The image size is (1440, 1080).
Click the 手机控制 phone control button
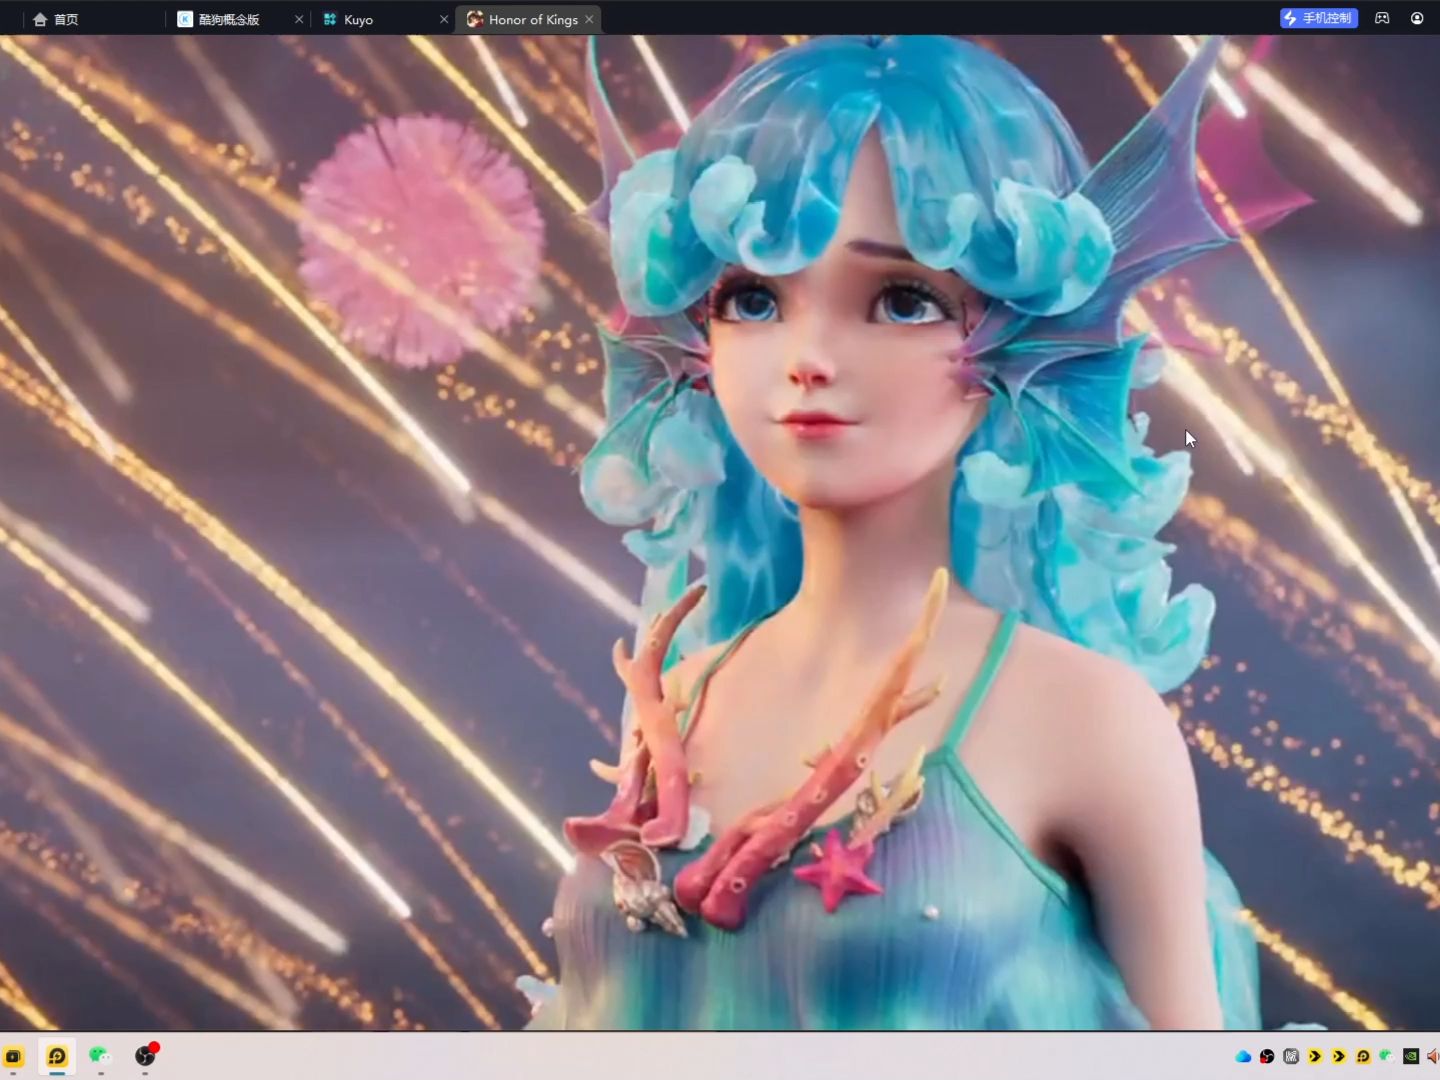[1319, 18]
